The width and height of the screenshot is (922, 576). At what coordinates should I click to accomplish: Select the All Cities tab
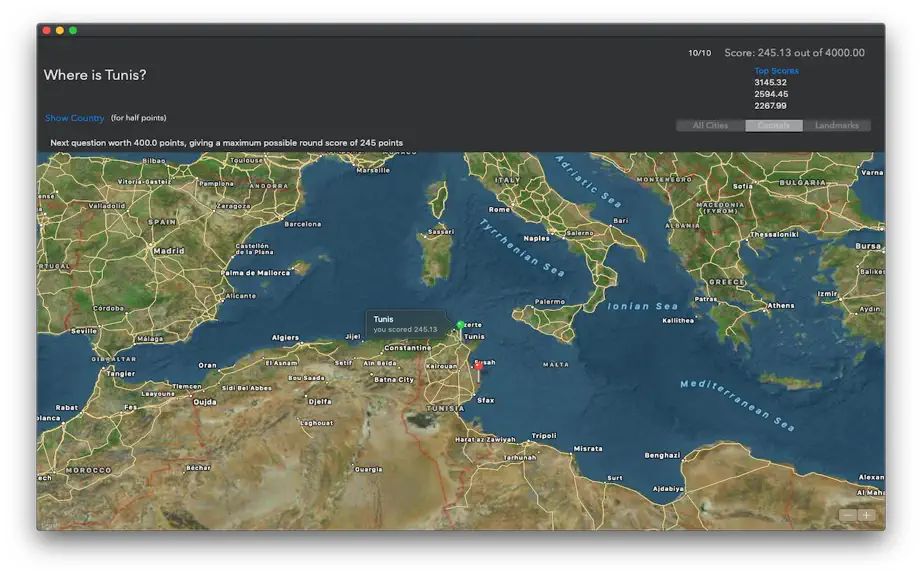point(710,125)
